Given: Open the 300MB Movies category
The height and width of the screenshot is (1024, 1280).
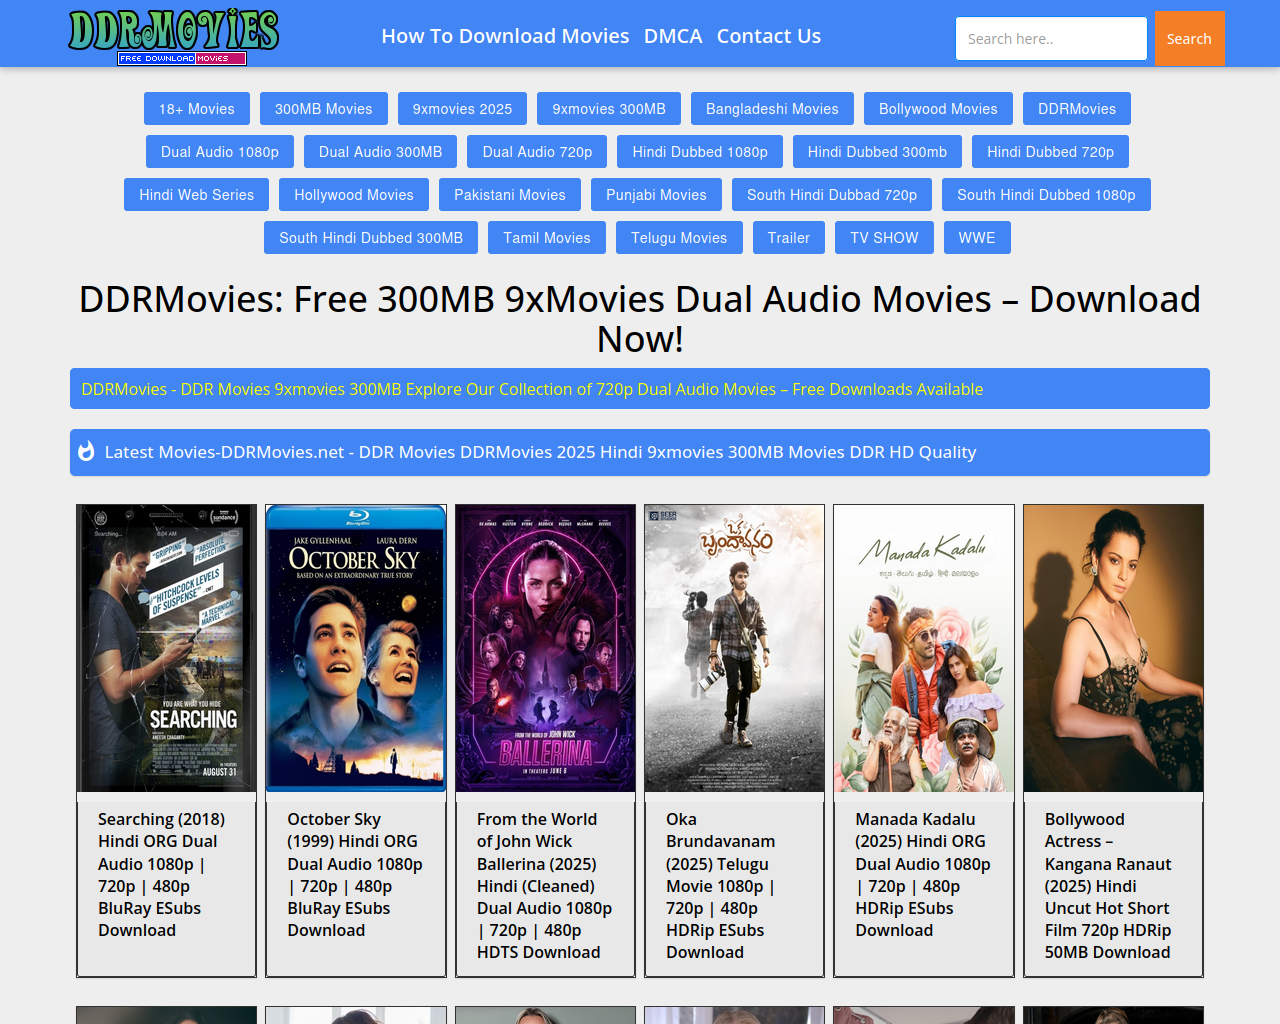Looking at the screenshot, I should (x=324, y=109).
